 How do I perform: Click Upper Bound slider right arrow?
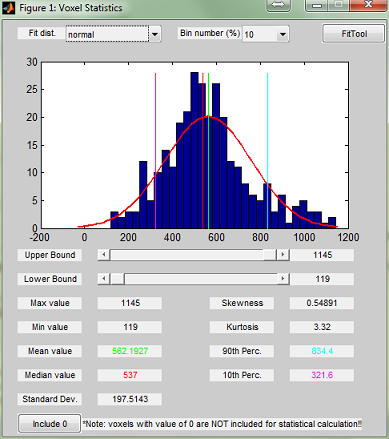283,255
